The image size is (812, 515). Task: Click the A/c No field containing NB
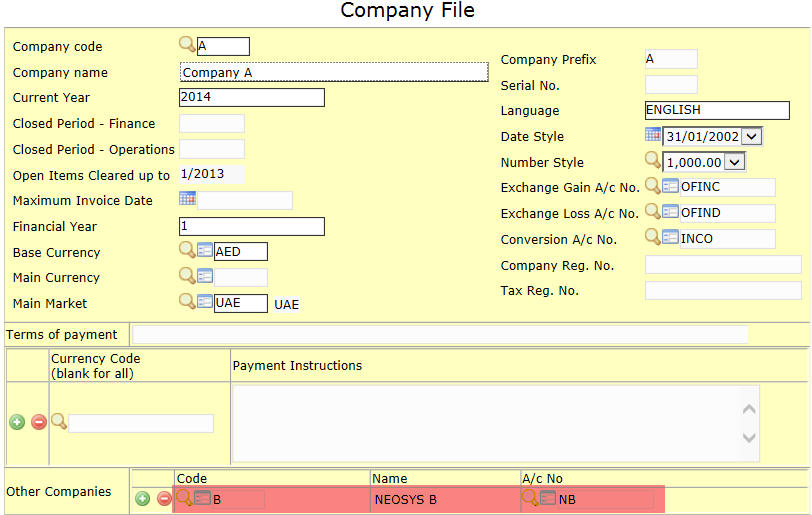[x=605, y=499]
